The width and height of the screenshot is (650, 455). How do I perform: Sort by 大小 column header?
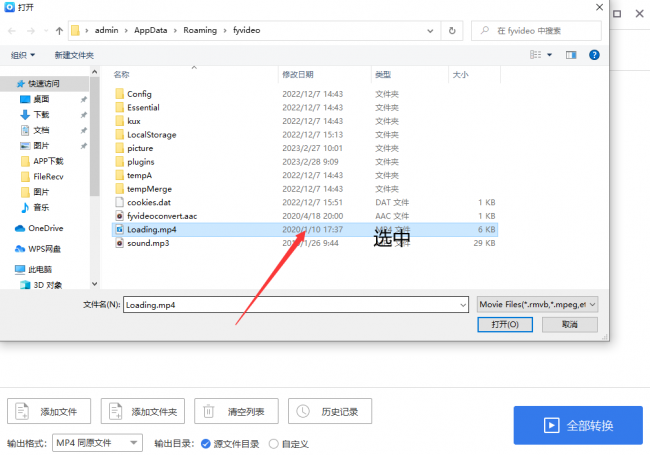coord(461,75)
